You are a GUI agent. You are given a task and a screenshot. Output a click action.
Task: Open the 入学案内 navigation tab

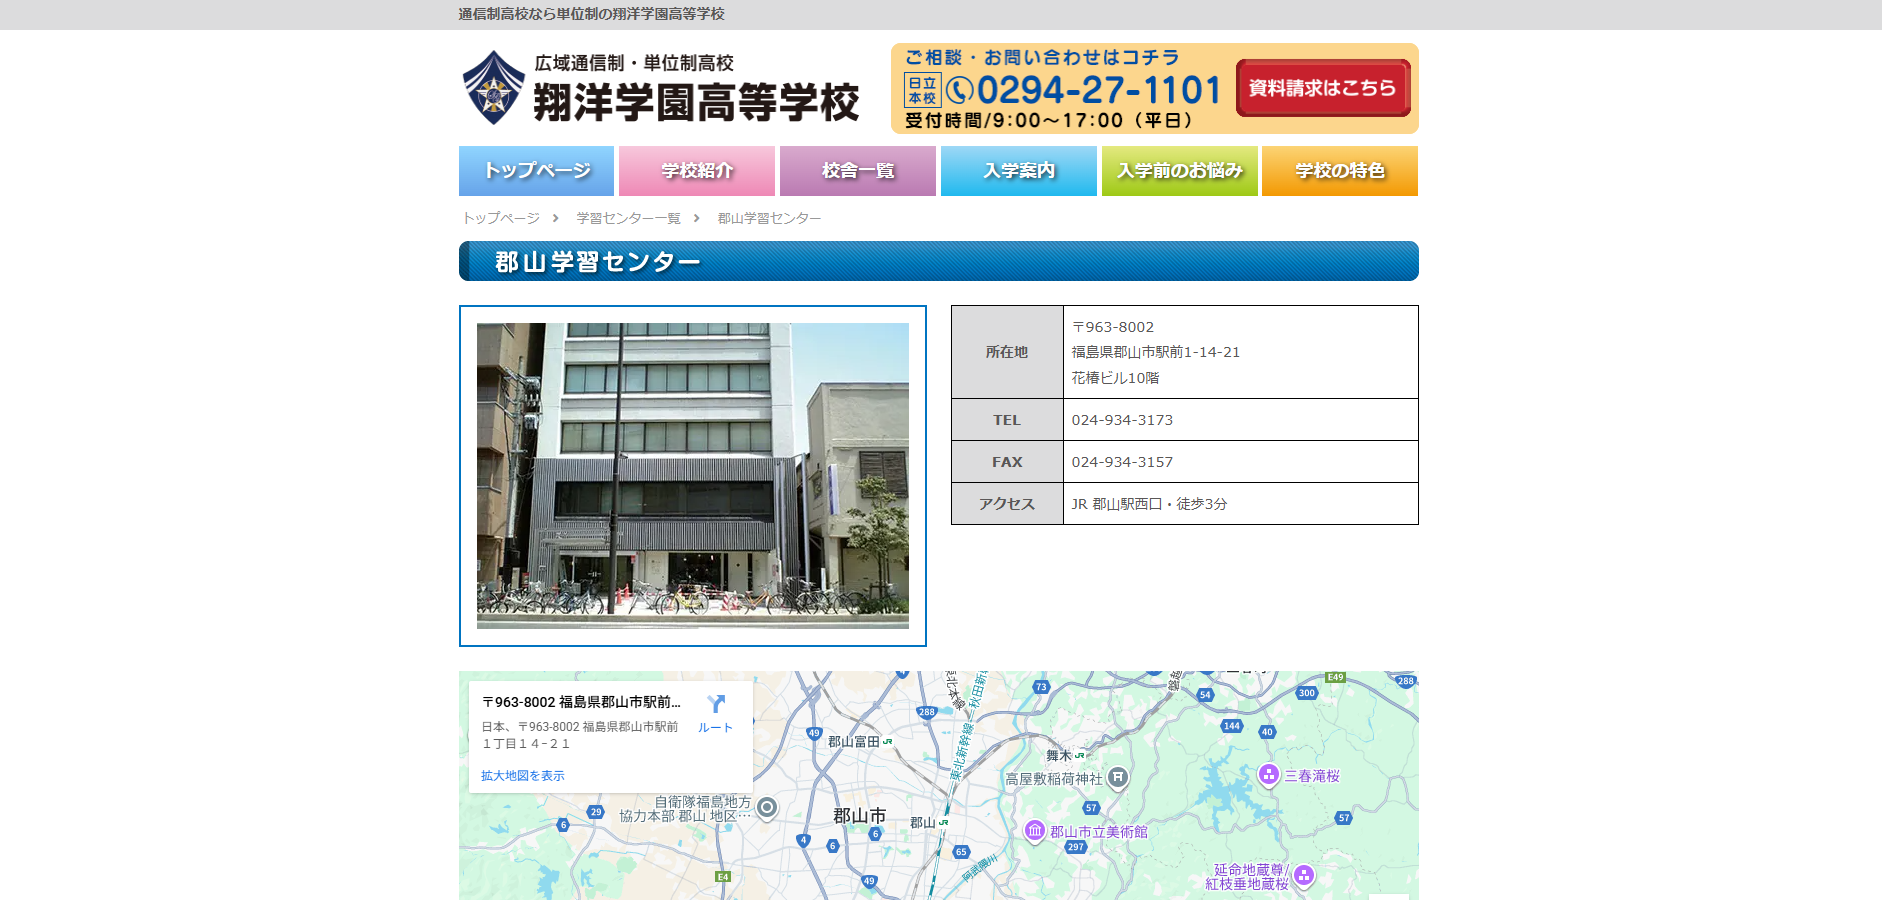[x=1018, y=171]
